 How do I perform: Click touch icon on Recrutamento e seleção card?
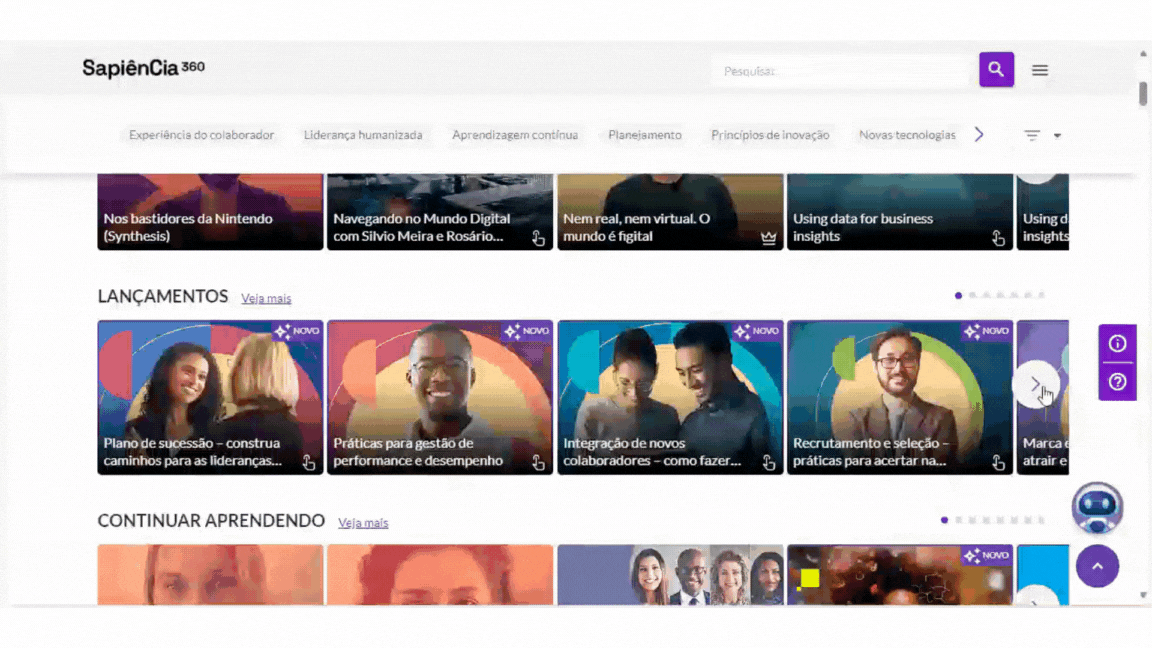[x=998, y=462]
